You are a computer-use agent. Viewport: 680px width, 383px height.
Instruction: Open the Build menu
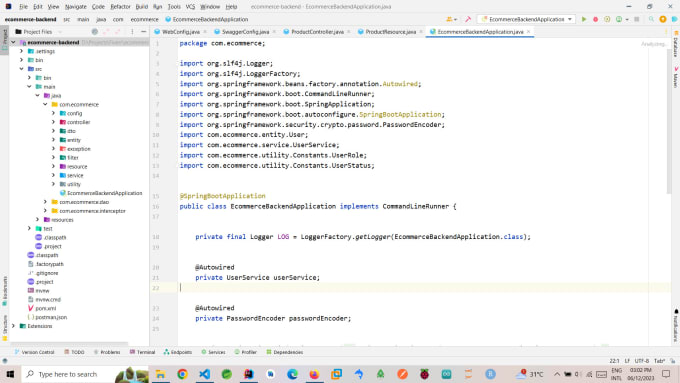(141, 7)
